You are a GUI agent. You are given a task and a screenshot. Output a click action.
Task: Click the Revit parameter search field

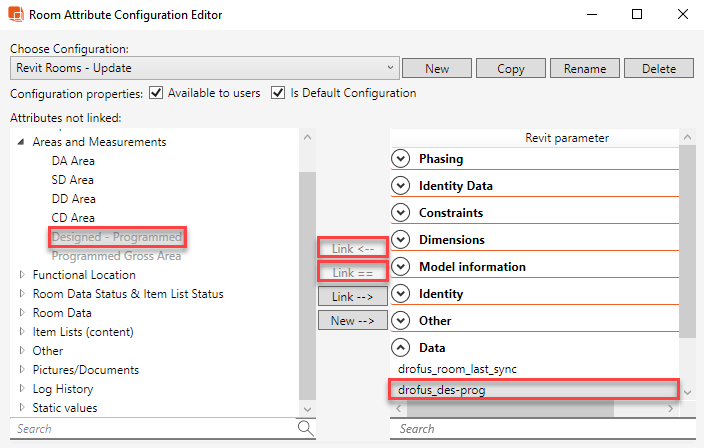tap(535, 429)
